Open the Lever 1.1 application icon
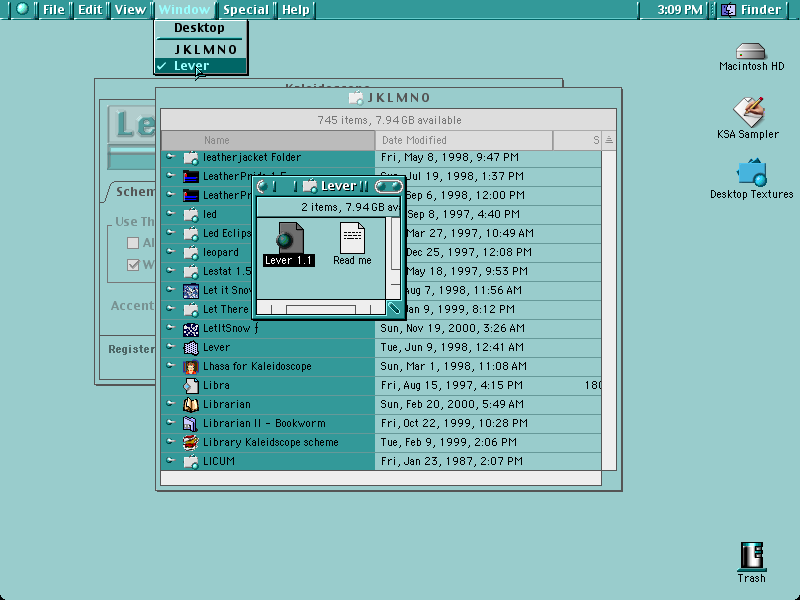 pyautogui.click(x=290, y=238)
